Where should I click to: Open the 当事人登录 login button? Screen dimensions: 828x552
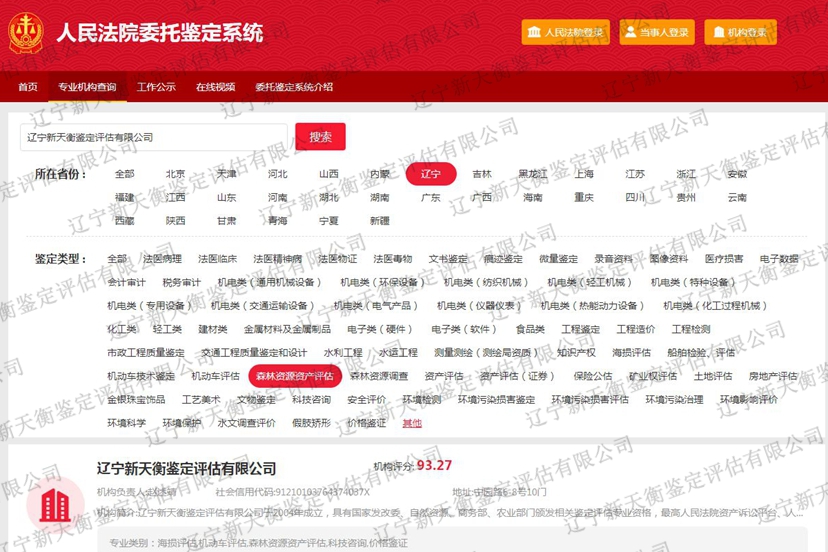click(x=657, y=32)
